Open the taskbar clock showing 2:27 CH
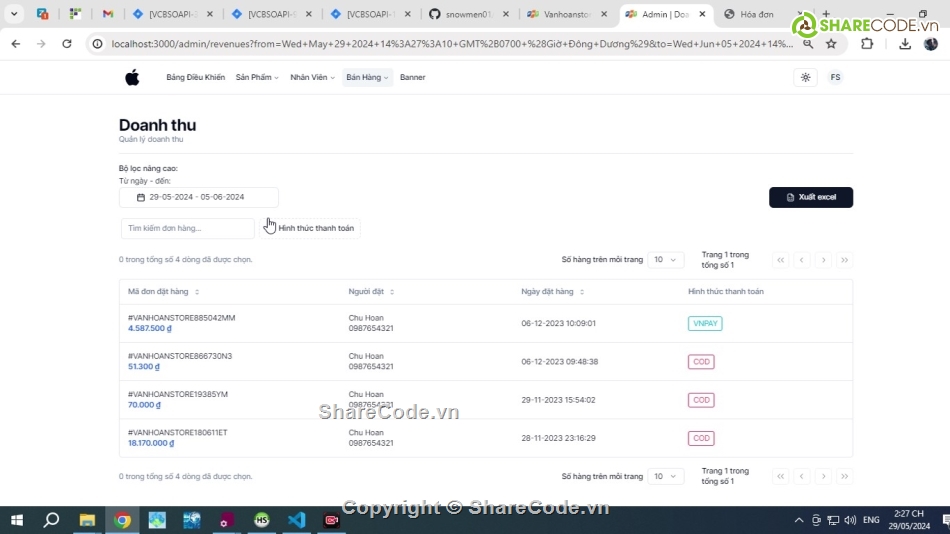The image size is (950, 534). point(909,520)
